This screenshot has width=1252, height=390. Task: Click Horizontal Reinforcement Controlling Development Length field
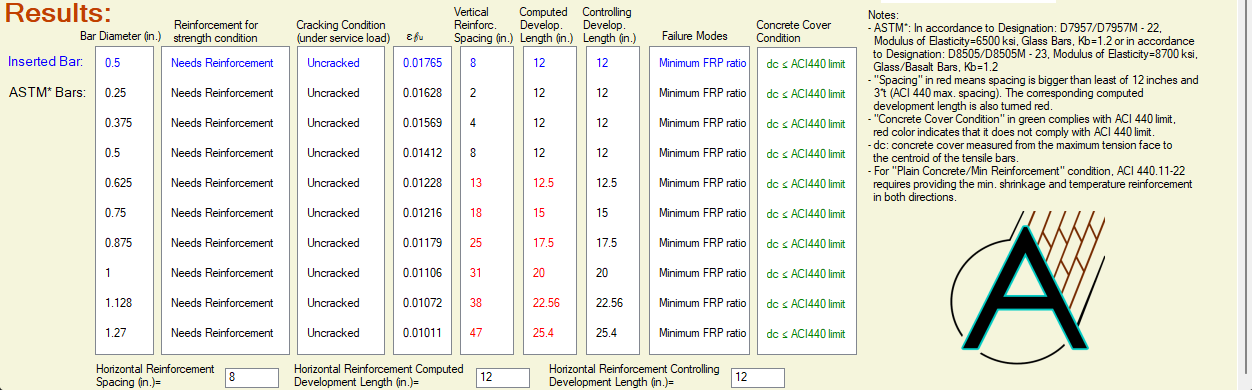tap(757, 377)
